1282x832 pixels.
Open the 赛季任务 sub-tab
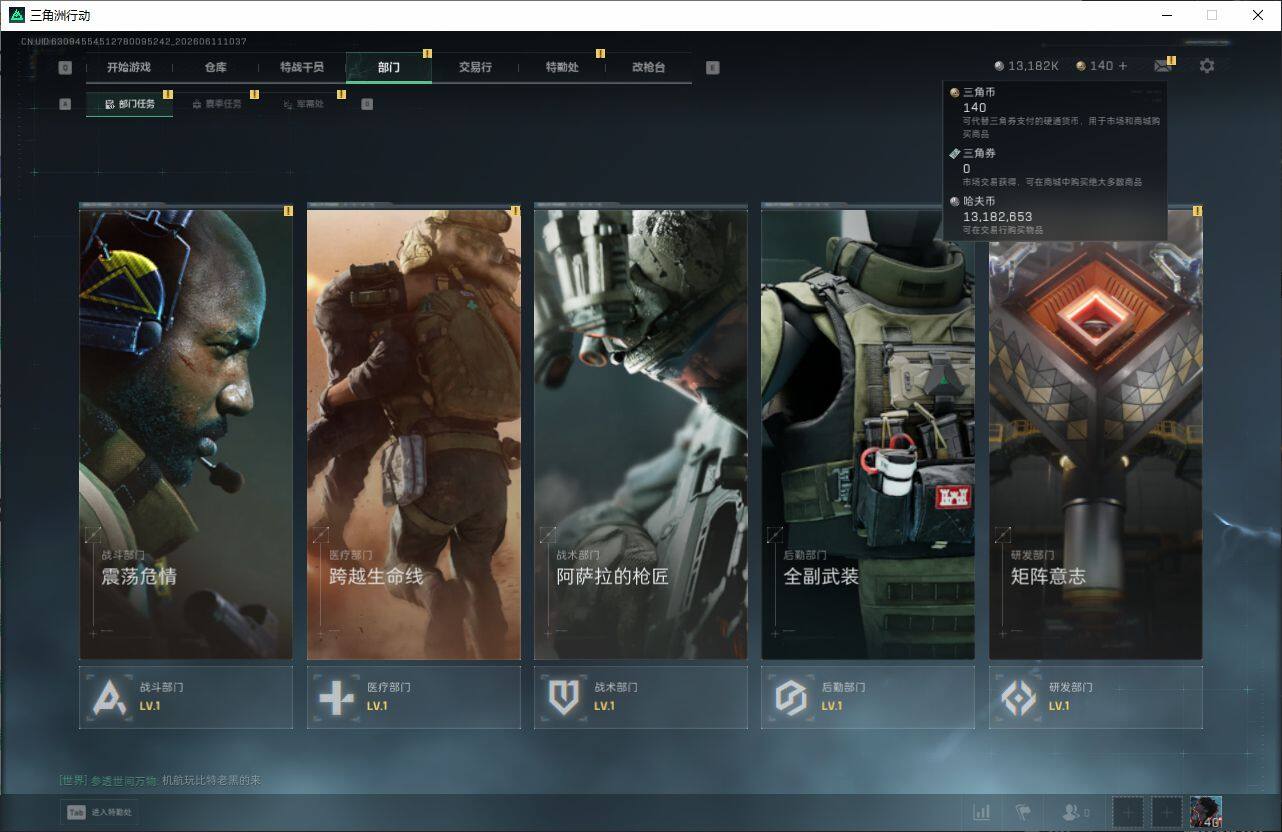click(x=217, y=104)
